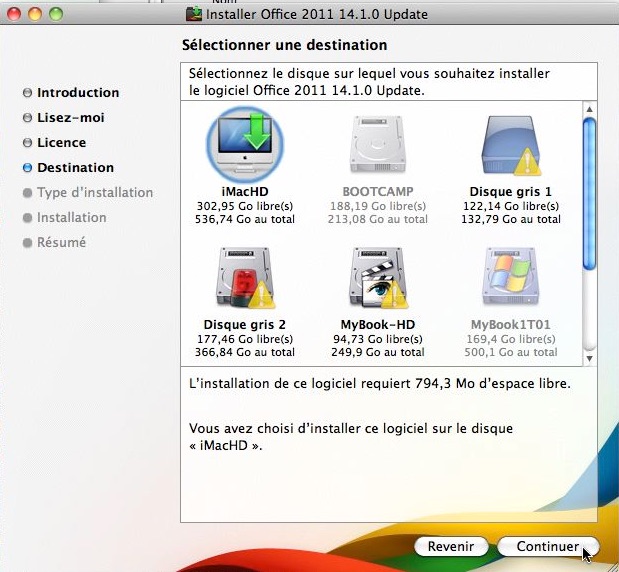Screen dimensions: 619x572
Task: Click the Type d'installation step bullet
Action: [x=27, y=193]
